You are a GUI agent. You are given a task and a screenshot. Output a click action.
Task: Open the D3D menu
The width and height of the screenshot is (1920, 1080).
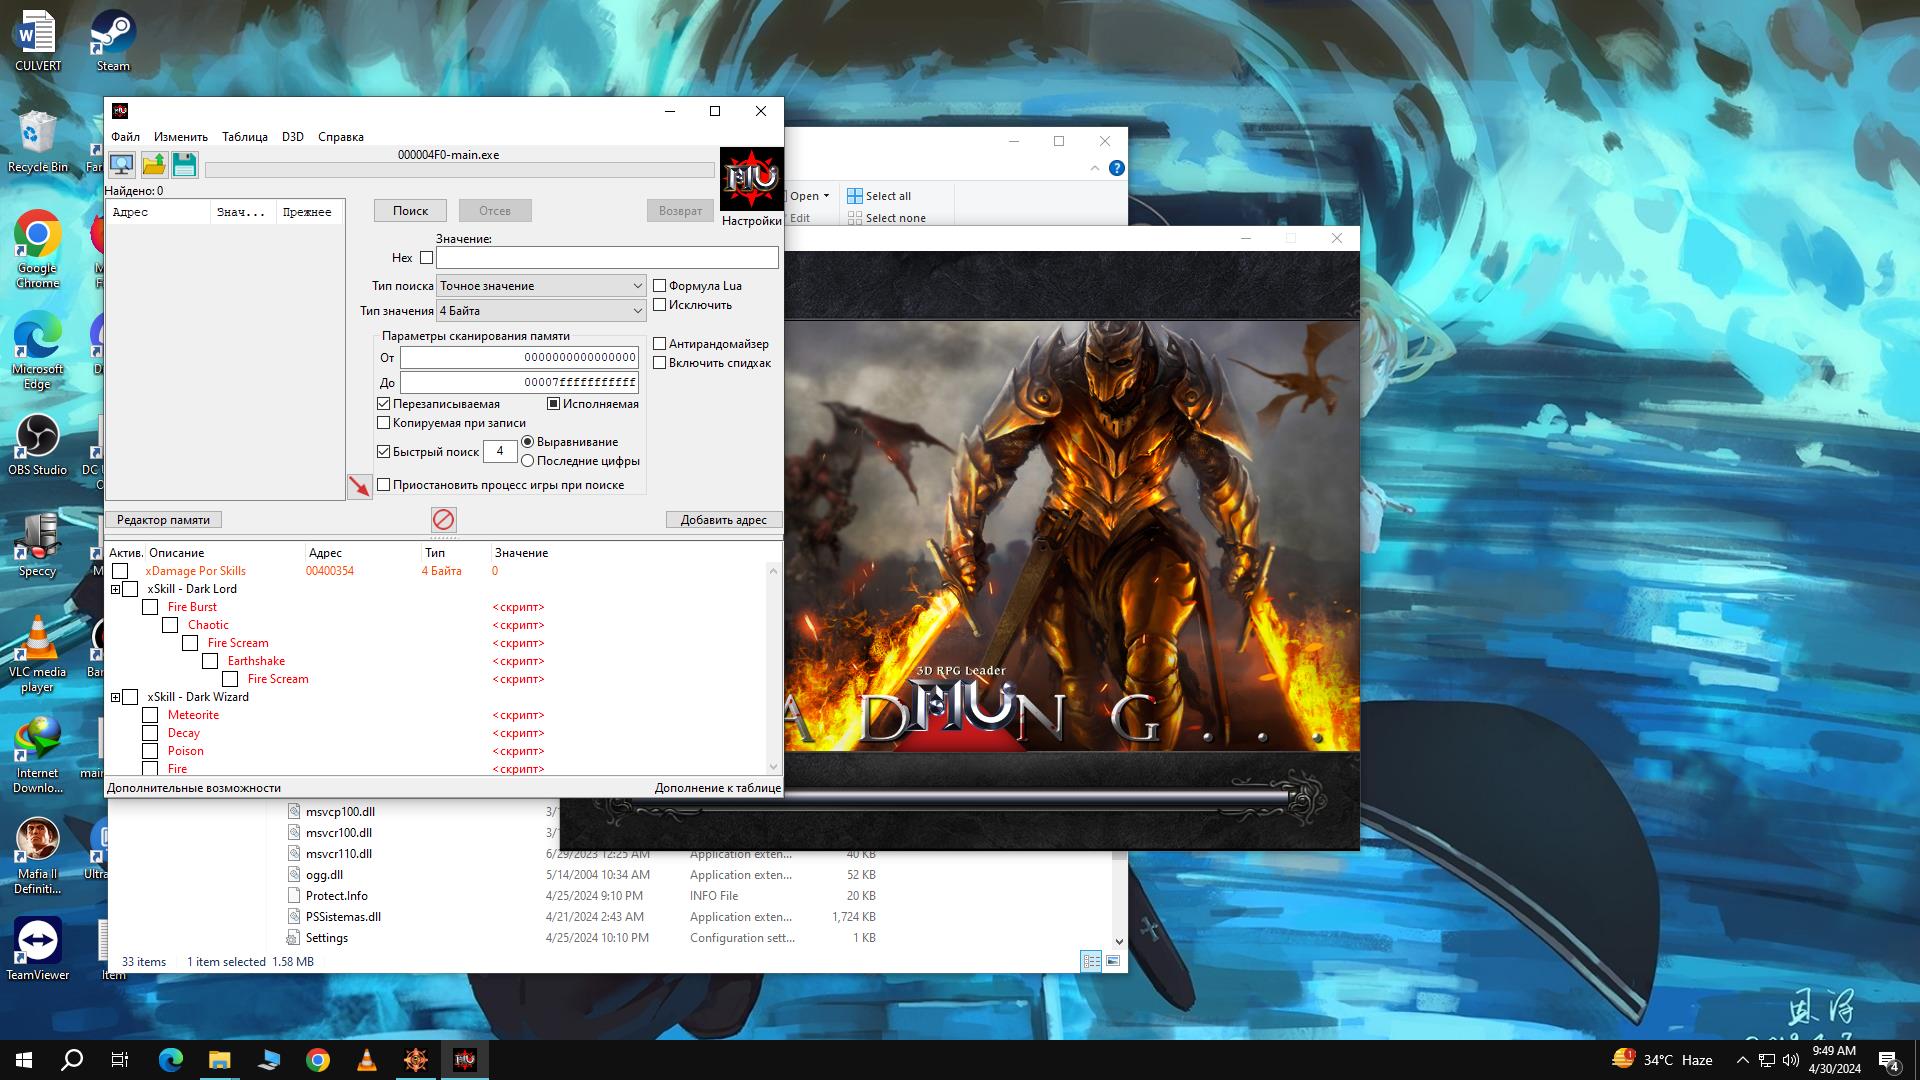pyautogui.click(x=292, y=137)
